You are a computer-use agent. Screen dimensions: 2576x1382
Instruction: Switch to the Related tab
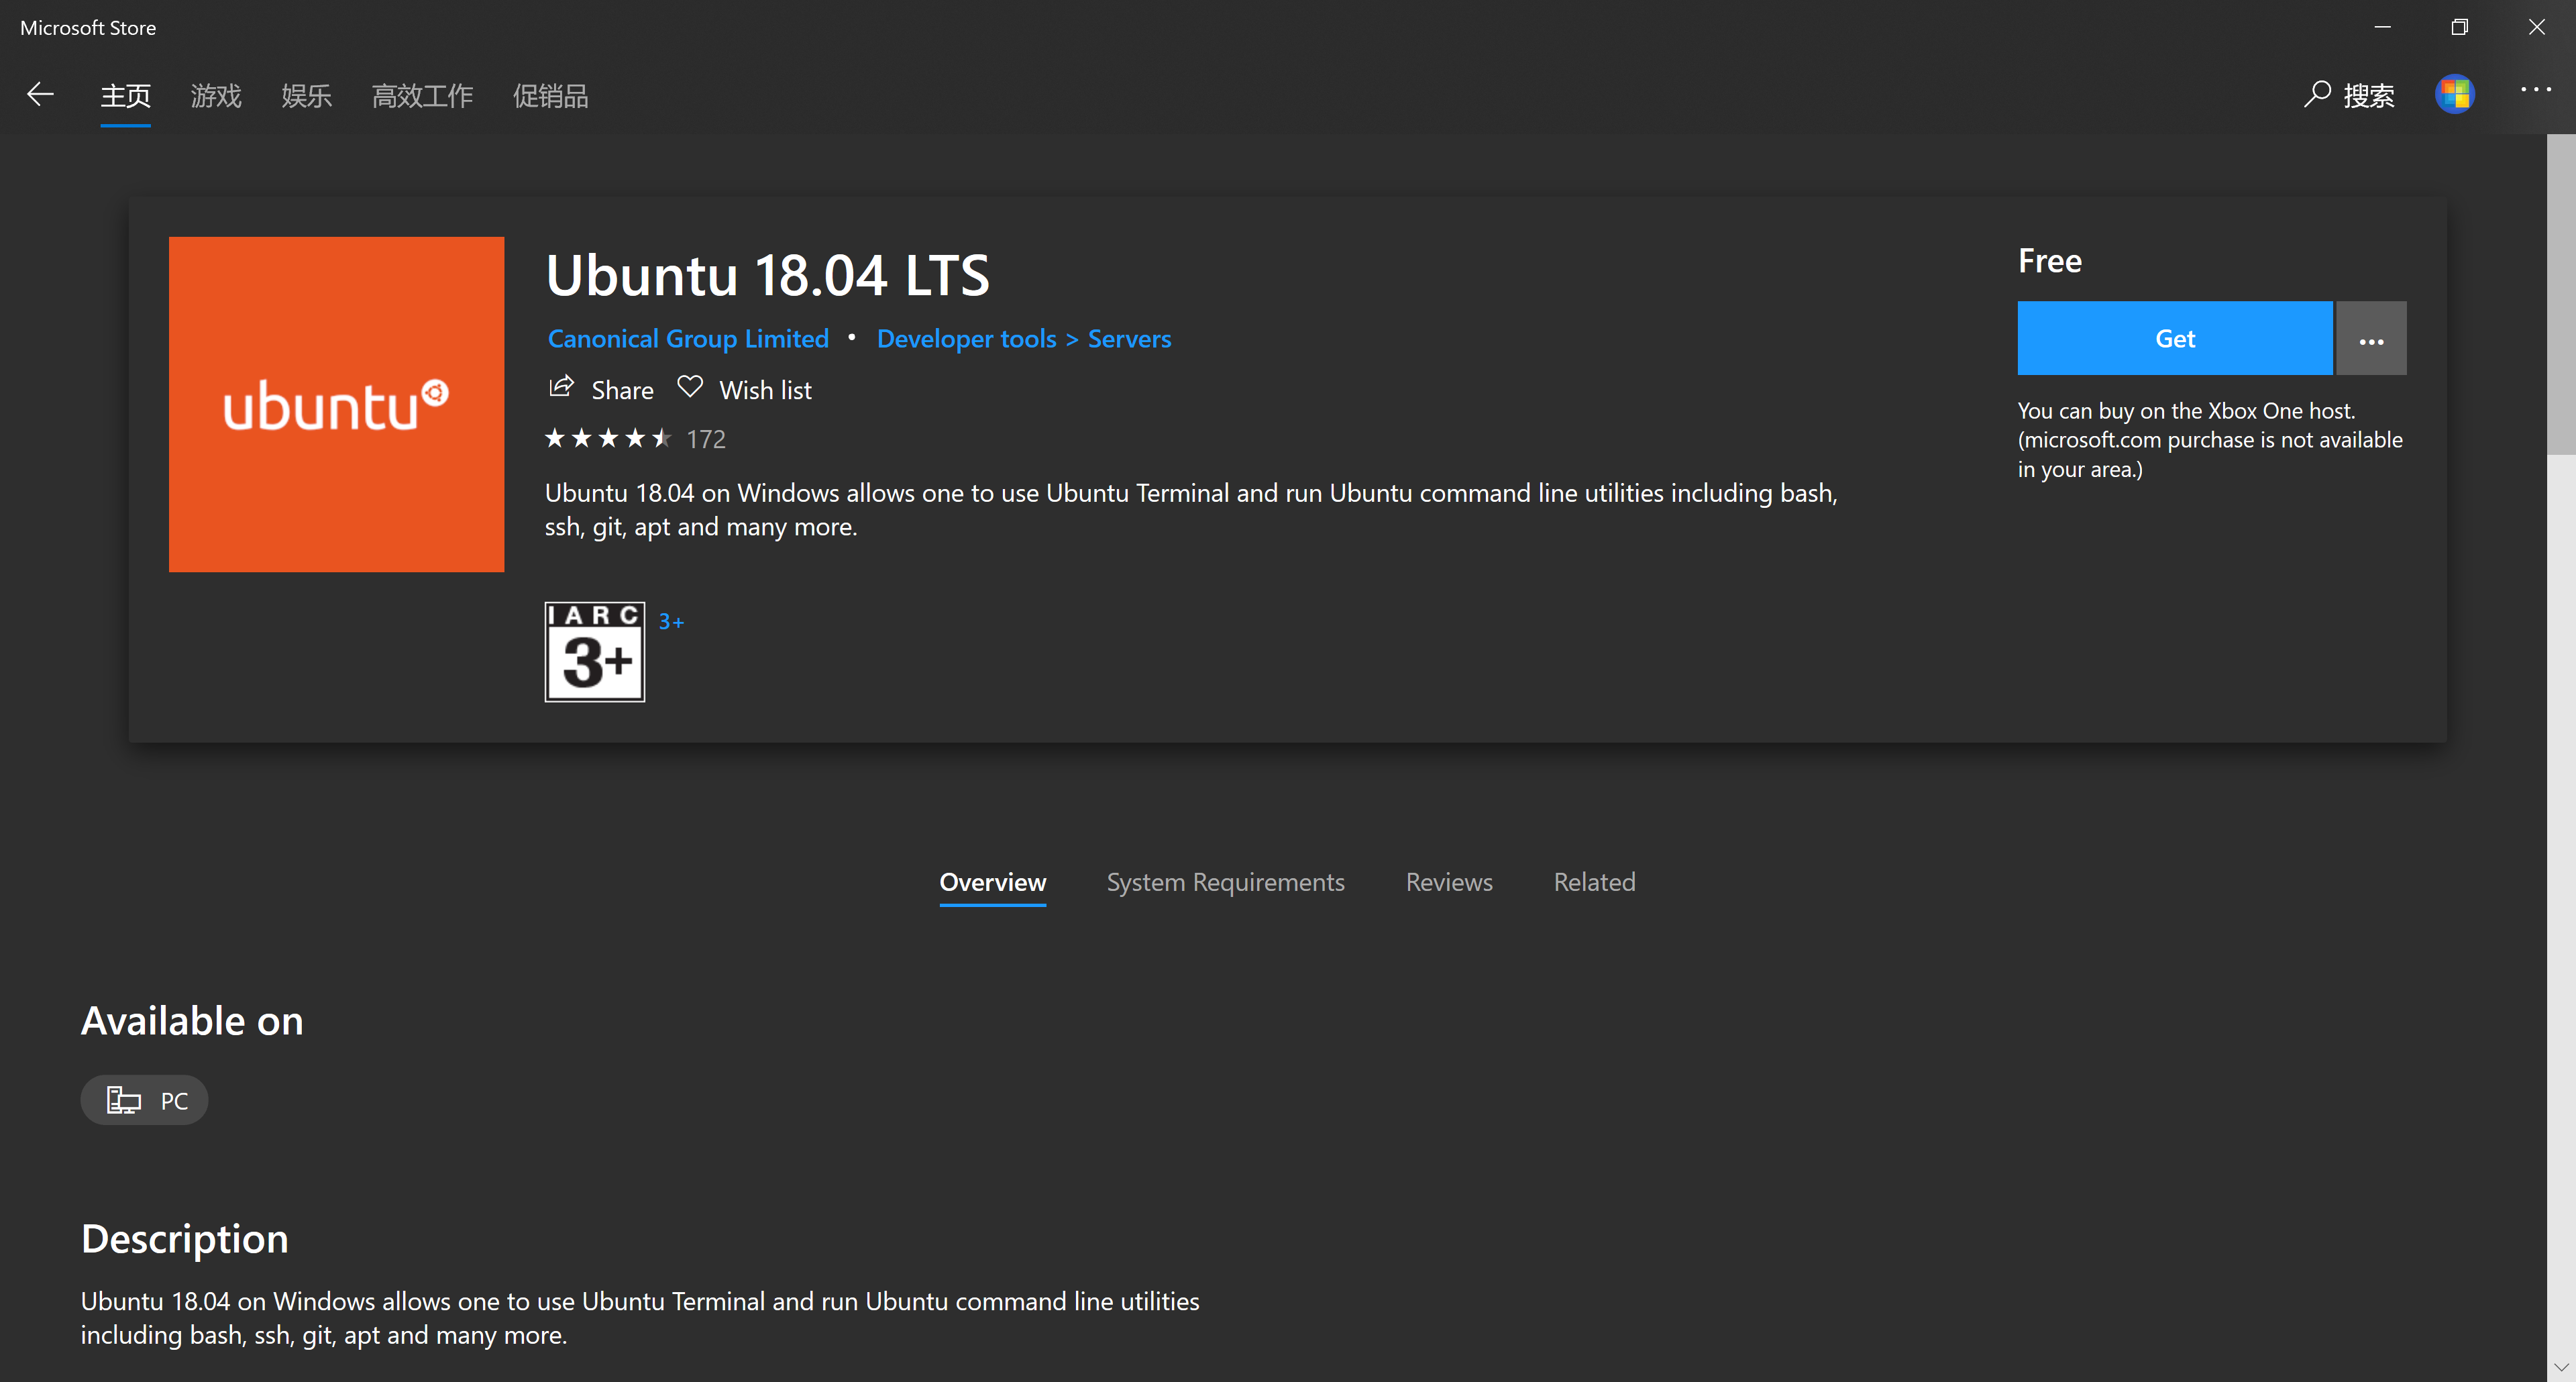point(1594,882)
